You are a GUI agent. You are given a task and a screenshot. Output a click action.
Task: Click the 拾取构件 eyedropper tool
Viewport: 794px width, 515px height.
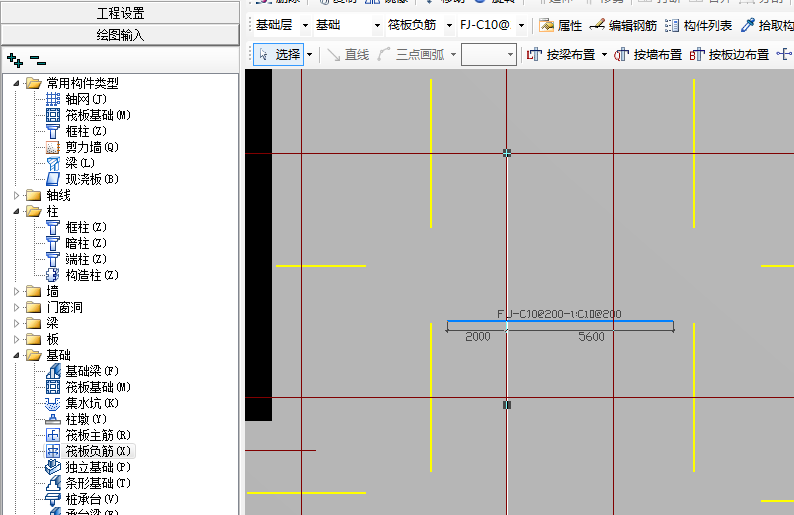[766, 25]
